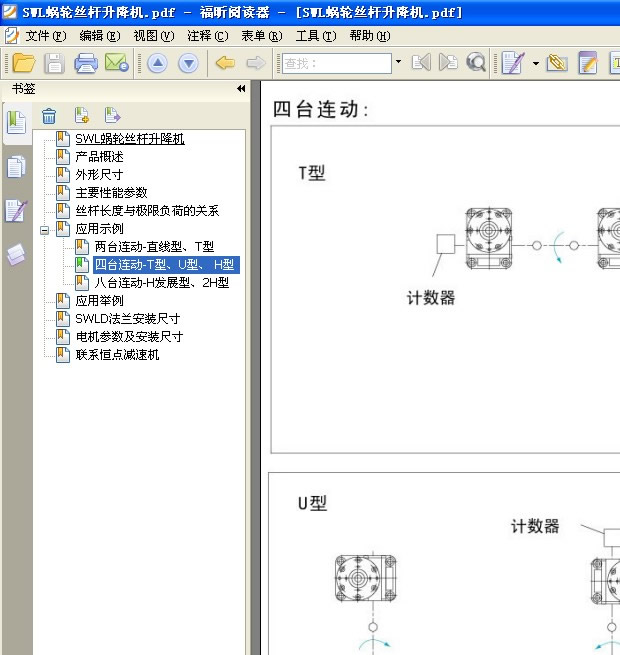The height and width of the screenshot is (655, 620).
Task: Click the Open folder toolbar icon
Action: point(23,63)
